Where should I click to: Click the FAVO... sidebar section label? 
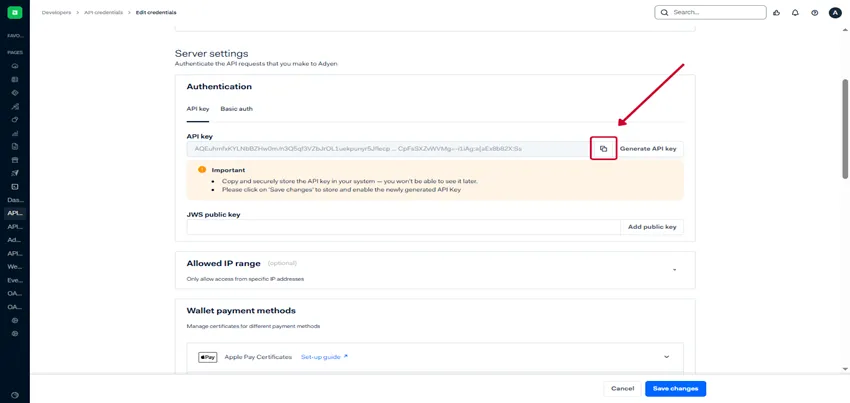[x=15, y=36]
